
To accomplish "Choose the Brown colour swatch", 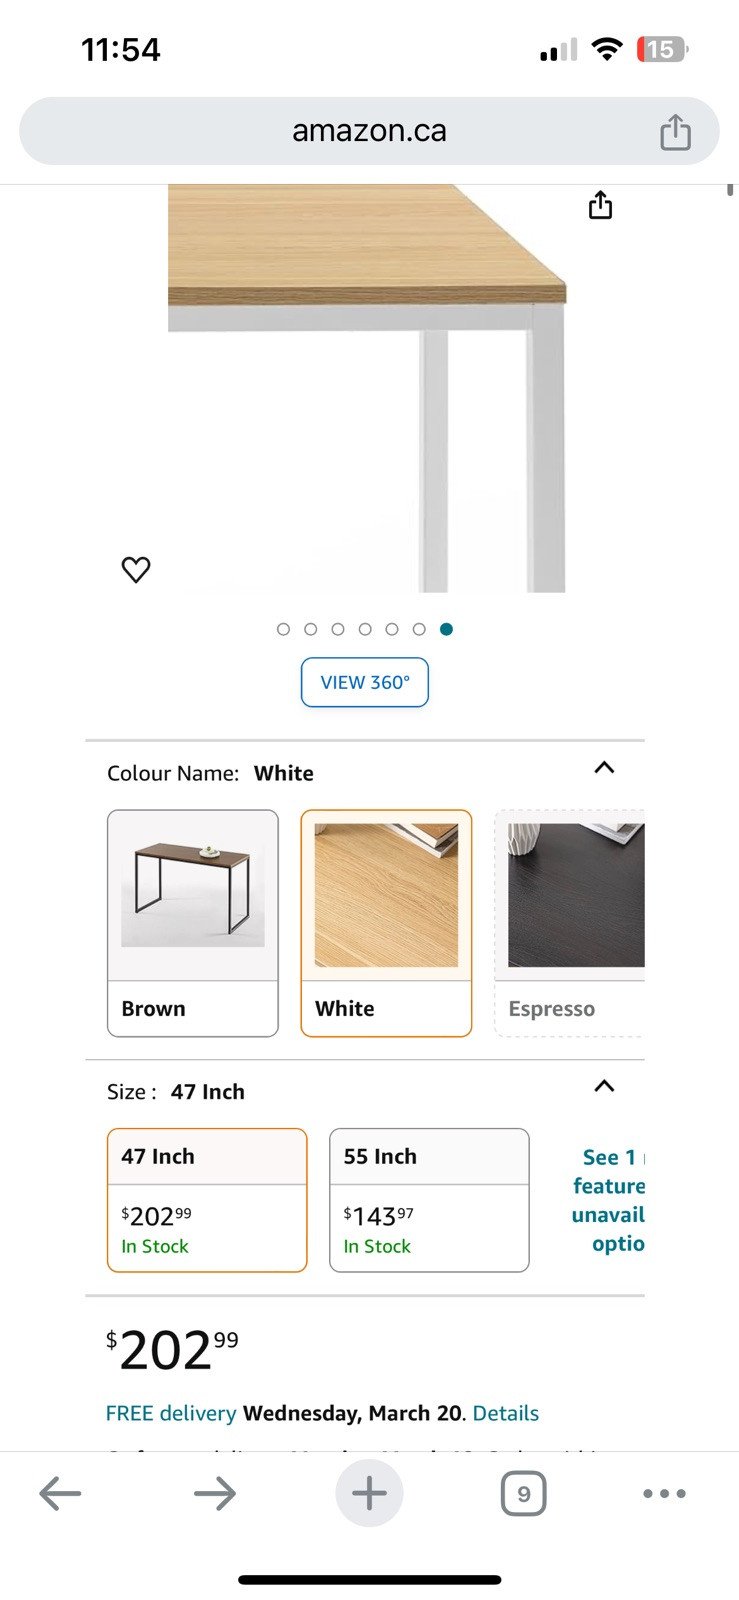I will [193, 923].
